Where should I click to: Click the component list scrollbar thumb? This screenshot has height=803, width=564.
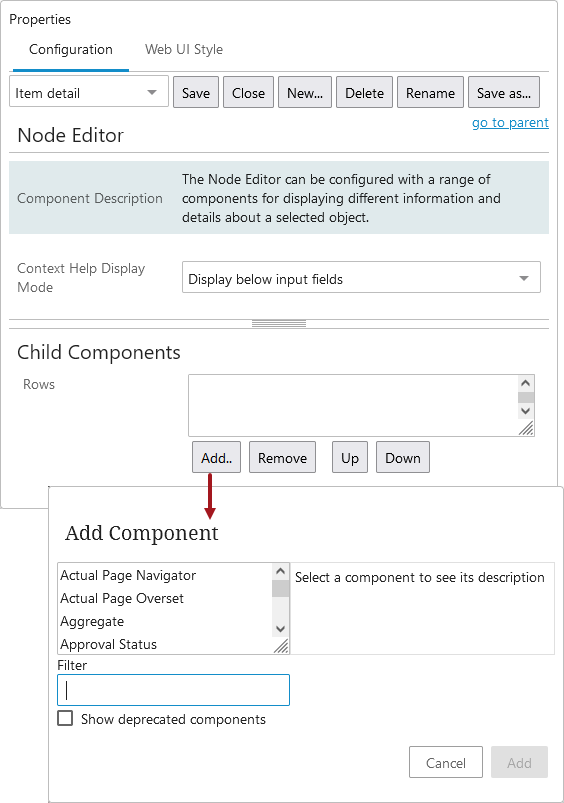280,588
